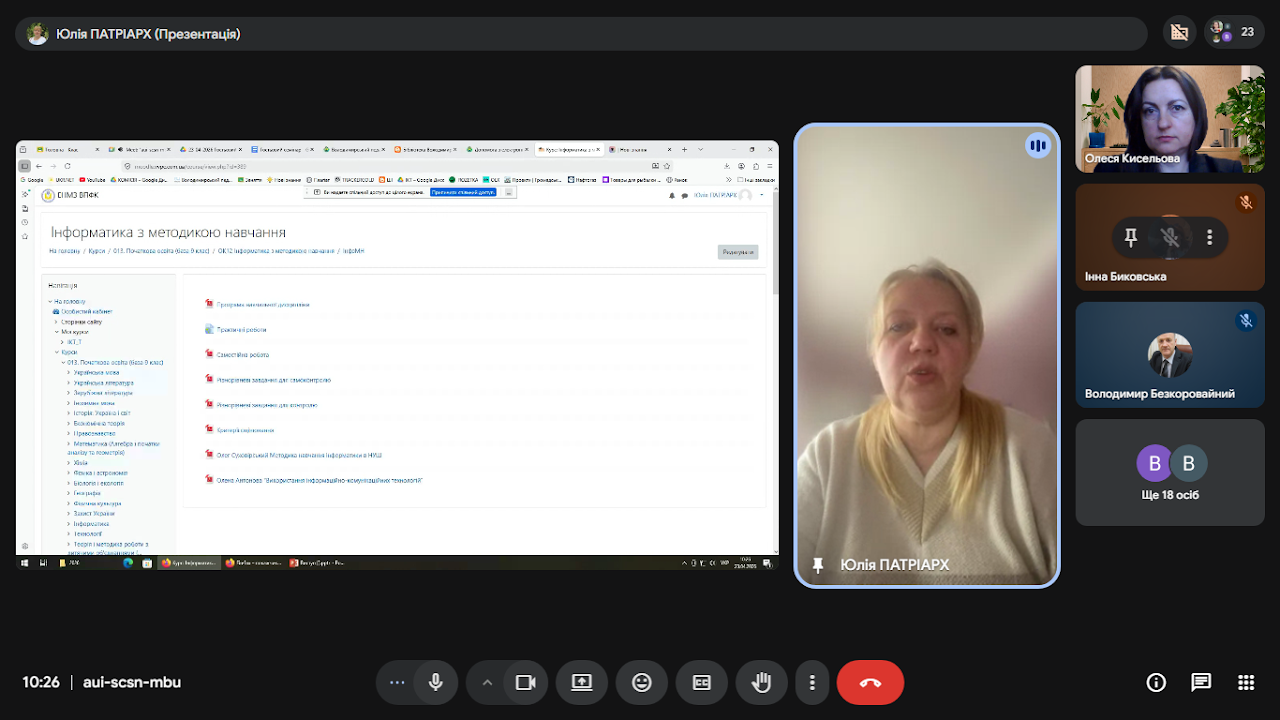
Task: Toggle the microphone in the call toolbar
Action: pos(436,683)
